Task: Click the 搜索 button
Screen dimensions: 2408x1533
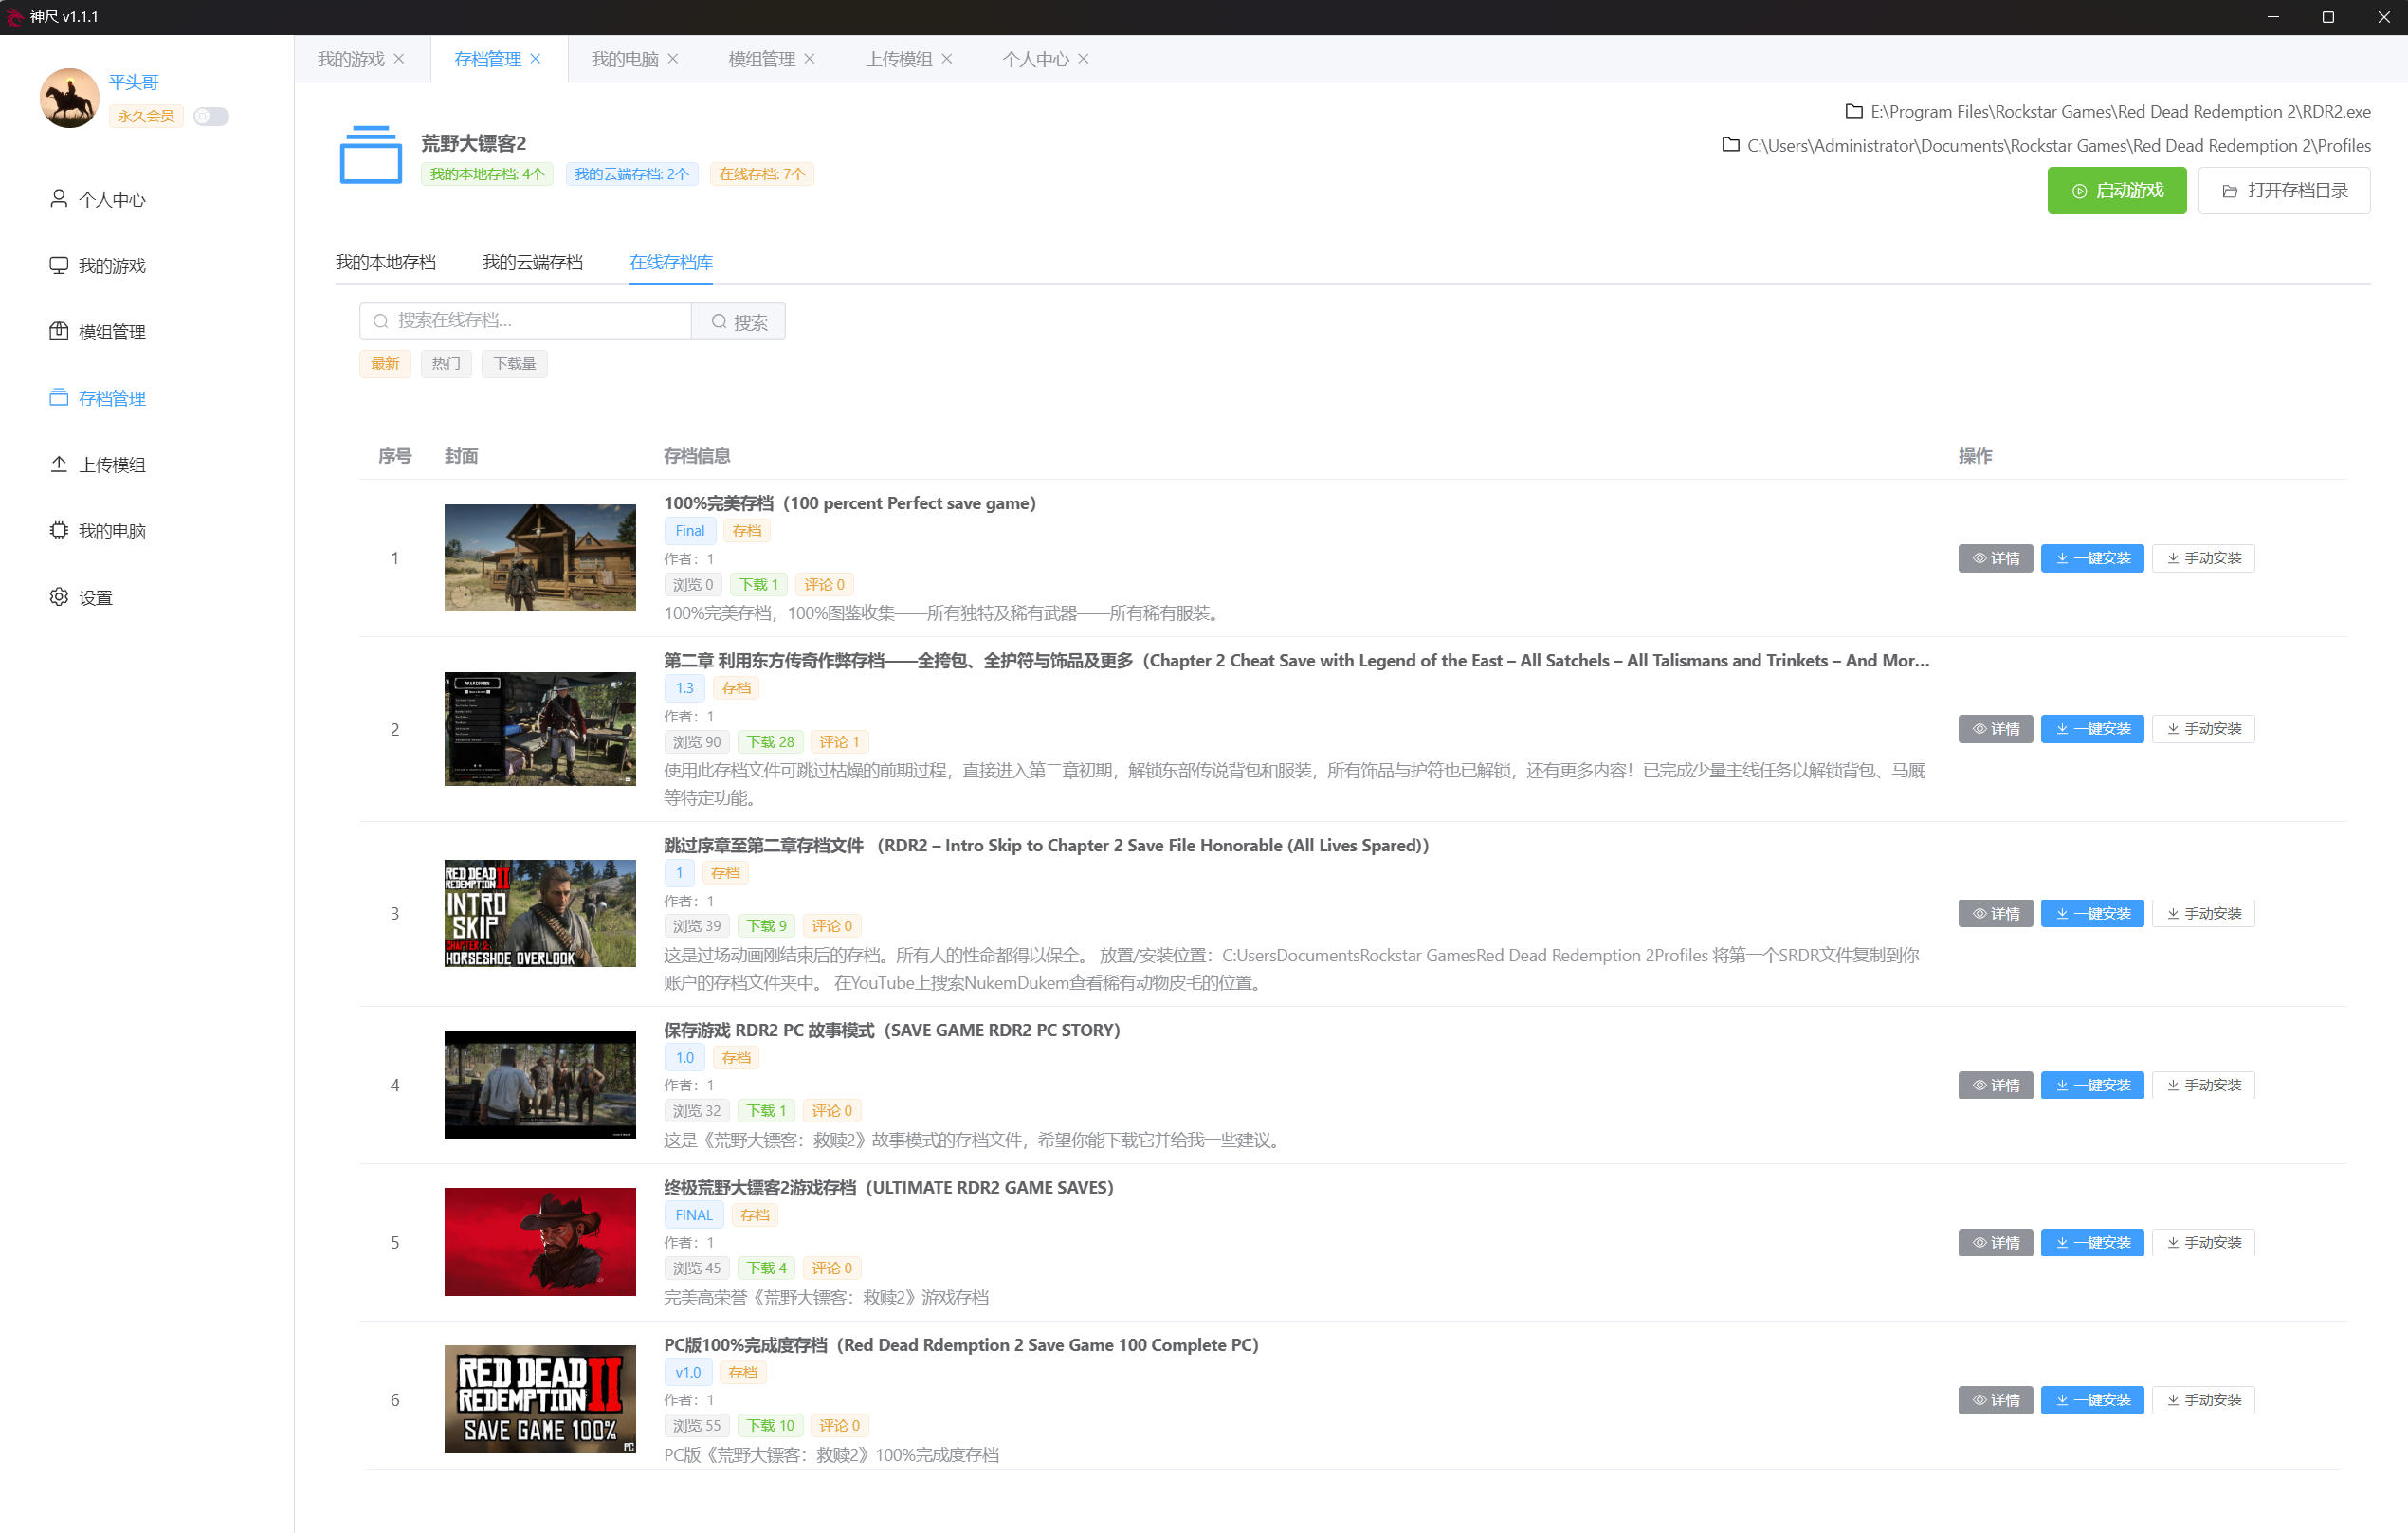Action: (x=739, y=322)
